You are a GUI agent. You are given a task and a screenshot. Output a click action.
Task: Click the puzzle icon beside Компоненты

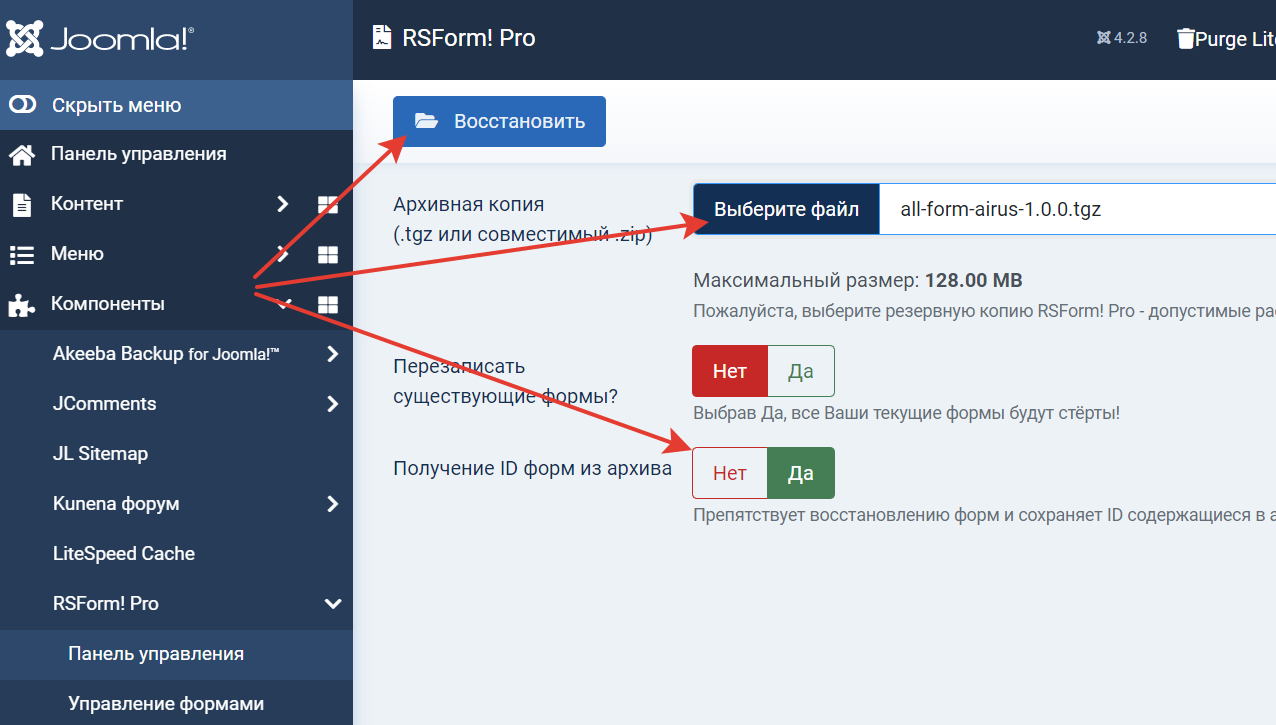point(22,304)
